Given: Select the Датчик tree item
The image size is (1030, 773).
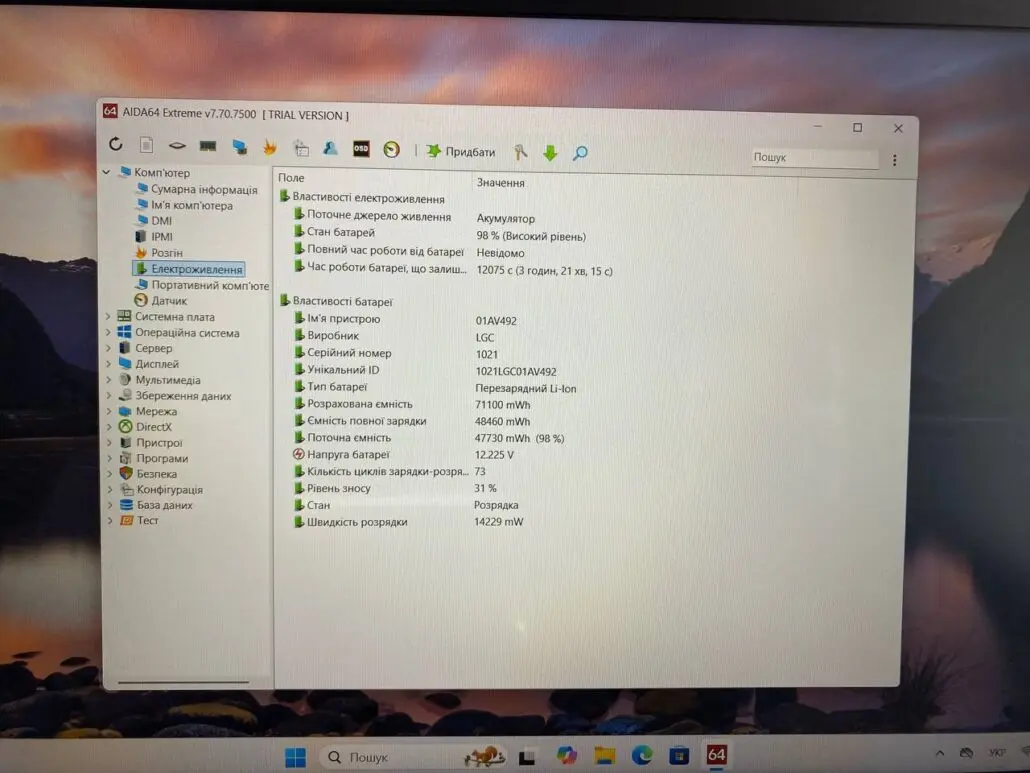Looking at the screenshot, I should pos(168,301).
